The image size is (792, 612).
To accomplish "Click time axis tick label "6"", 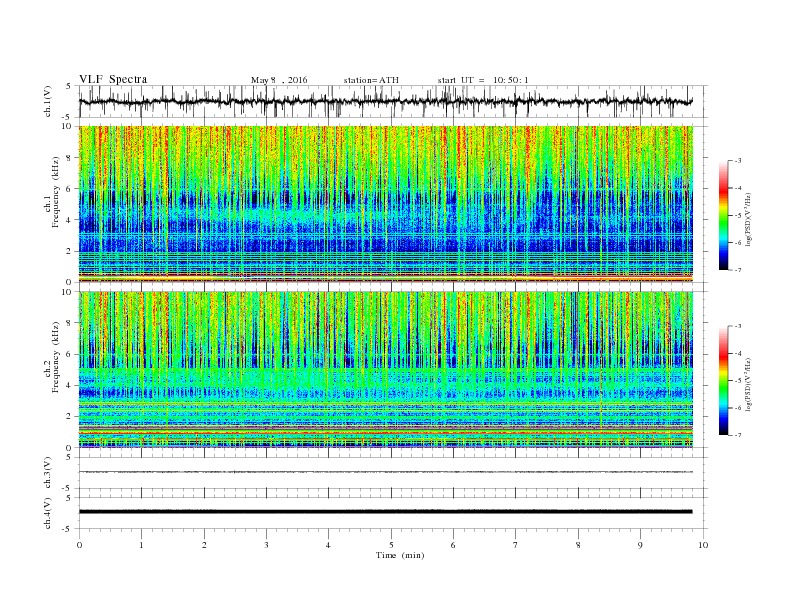I will click(453, 545).
